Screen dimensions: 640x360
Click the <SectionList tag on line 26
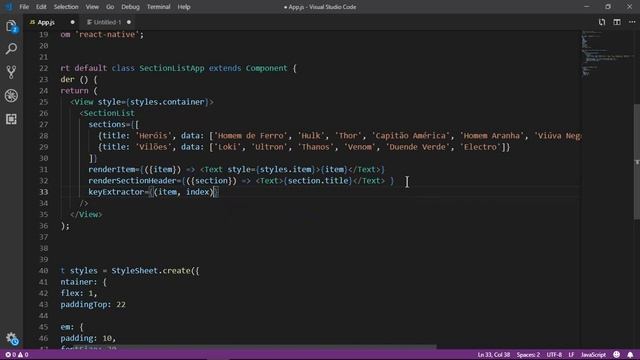pyautogui.click(x=107, y=113)
